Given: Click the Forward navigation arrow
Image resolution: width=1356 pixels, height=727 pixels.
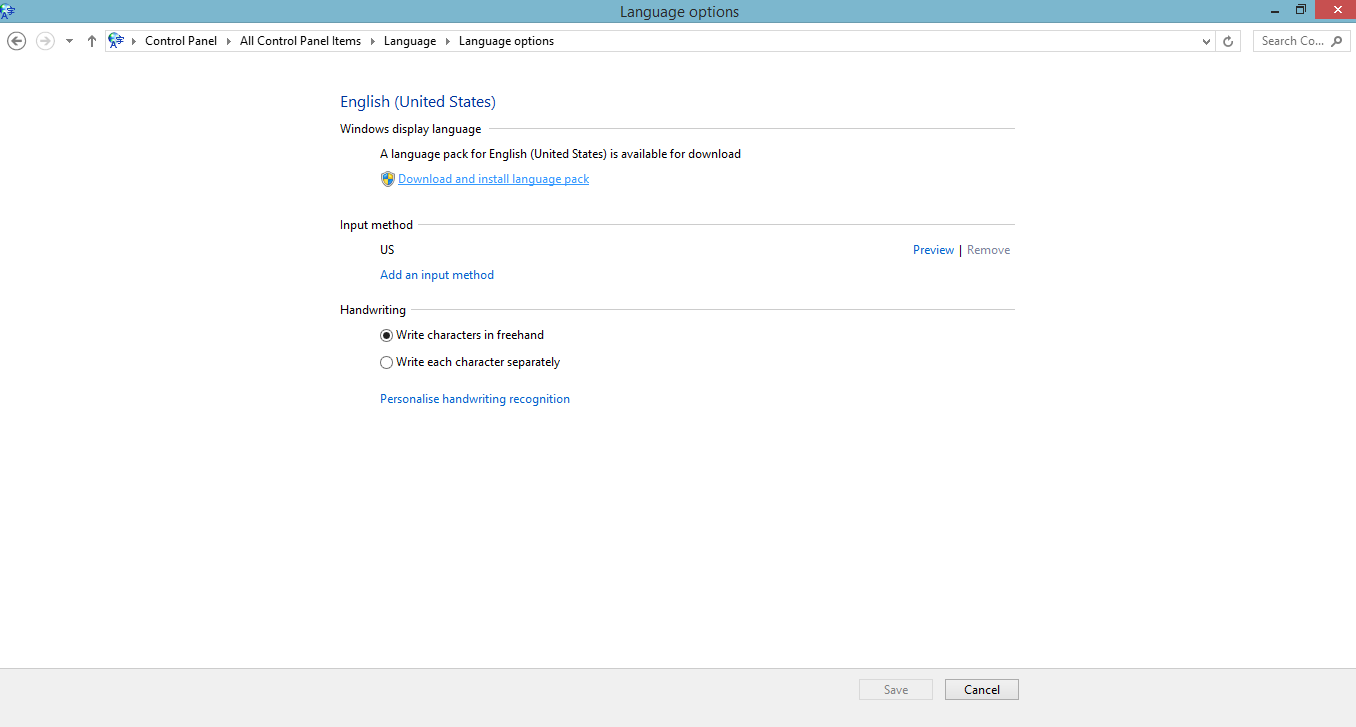Looking at the screenshot, I should [x=45, y=41].
